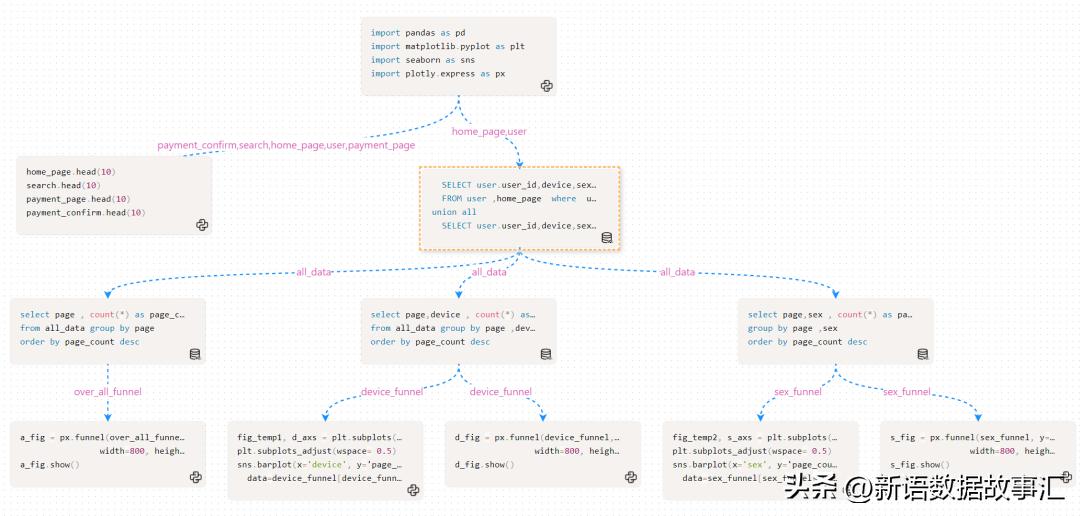Click the line 'from all_data group by page'

[87, 329]
